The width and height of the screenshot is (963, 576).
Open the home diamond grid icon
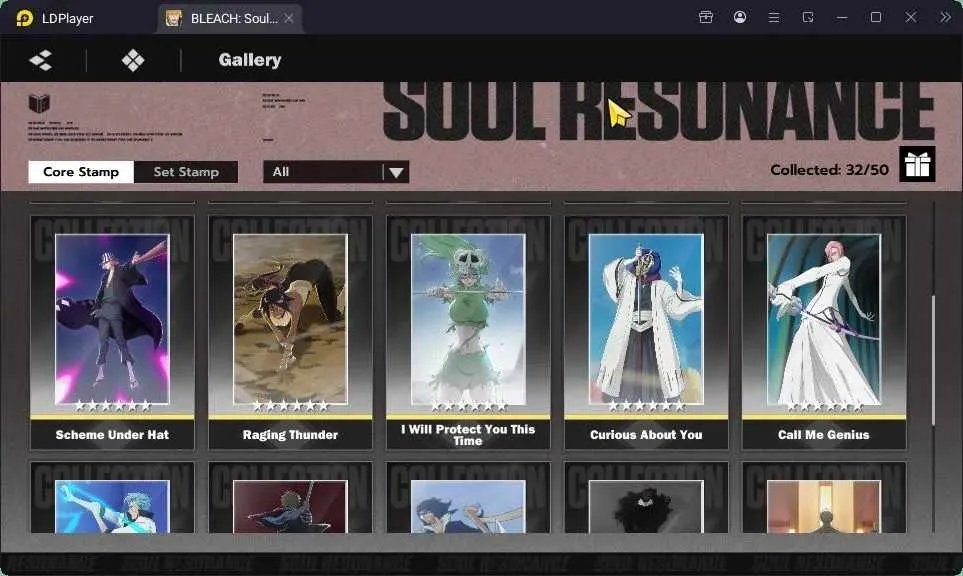pos(133,60)
